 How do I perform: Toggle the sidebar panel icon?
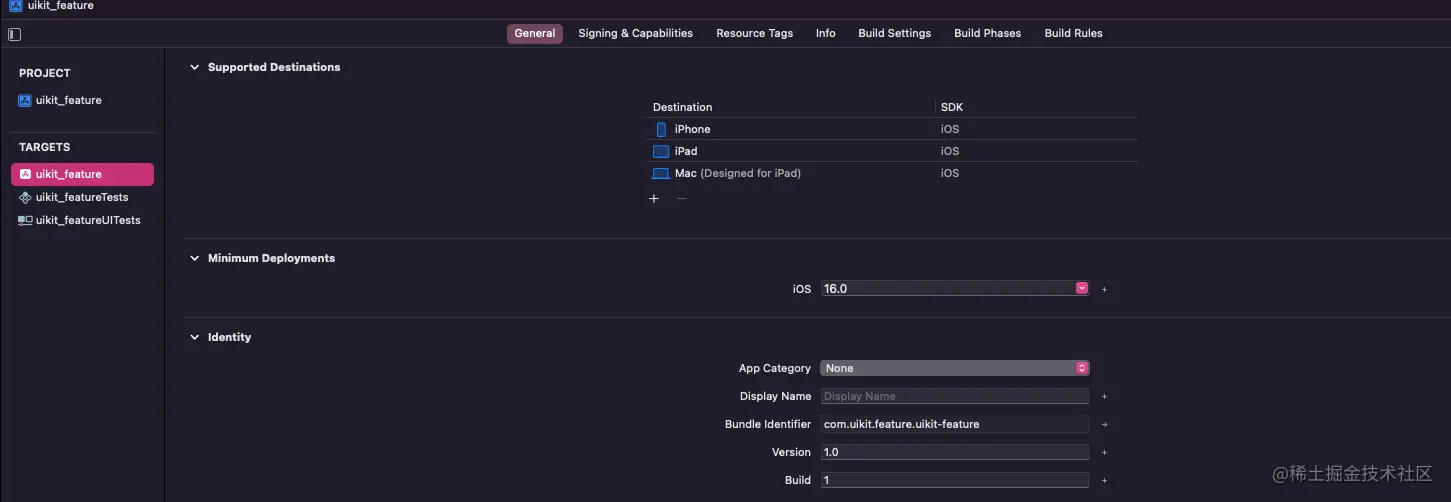pos(14,34)
